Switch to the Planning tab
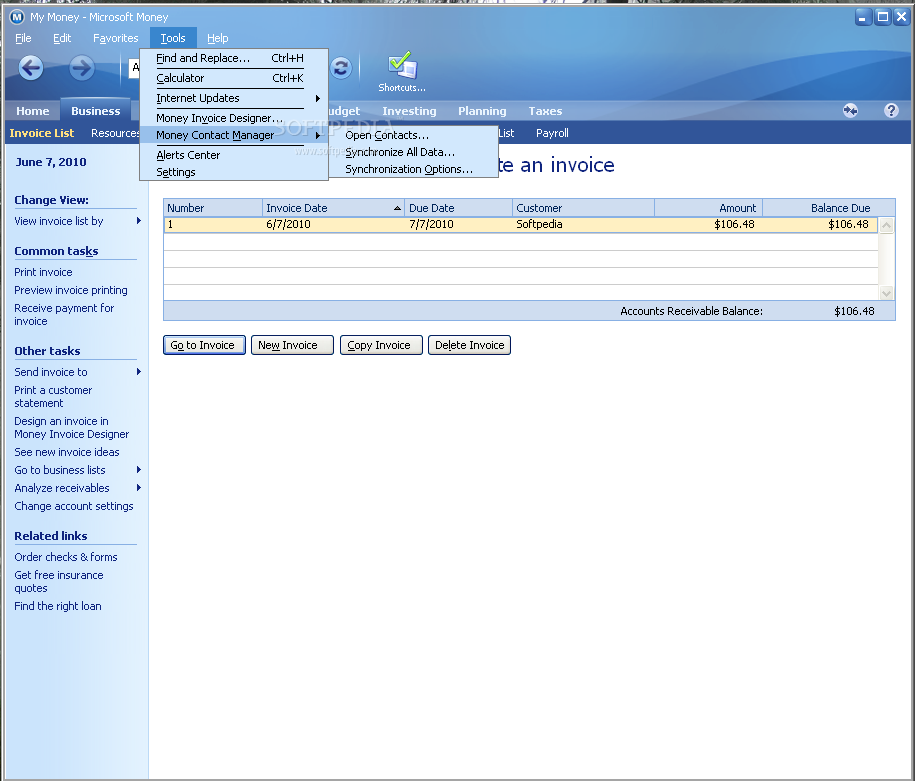The width and height of the screenshot is (915, 781). pos(482,111)
